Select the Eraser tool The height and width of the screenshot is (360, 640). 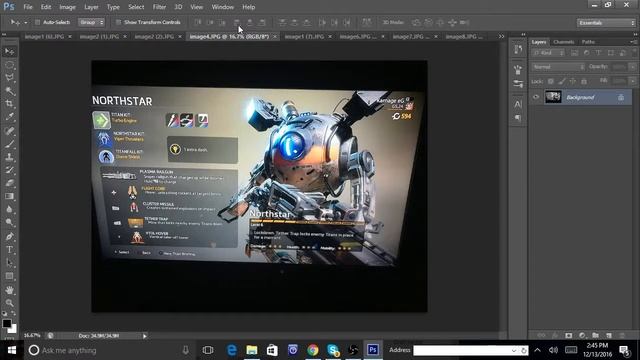point(9,183)
